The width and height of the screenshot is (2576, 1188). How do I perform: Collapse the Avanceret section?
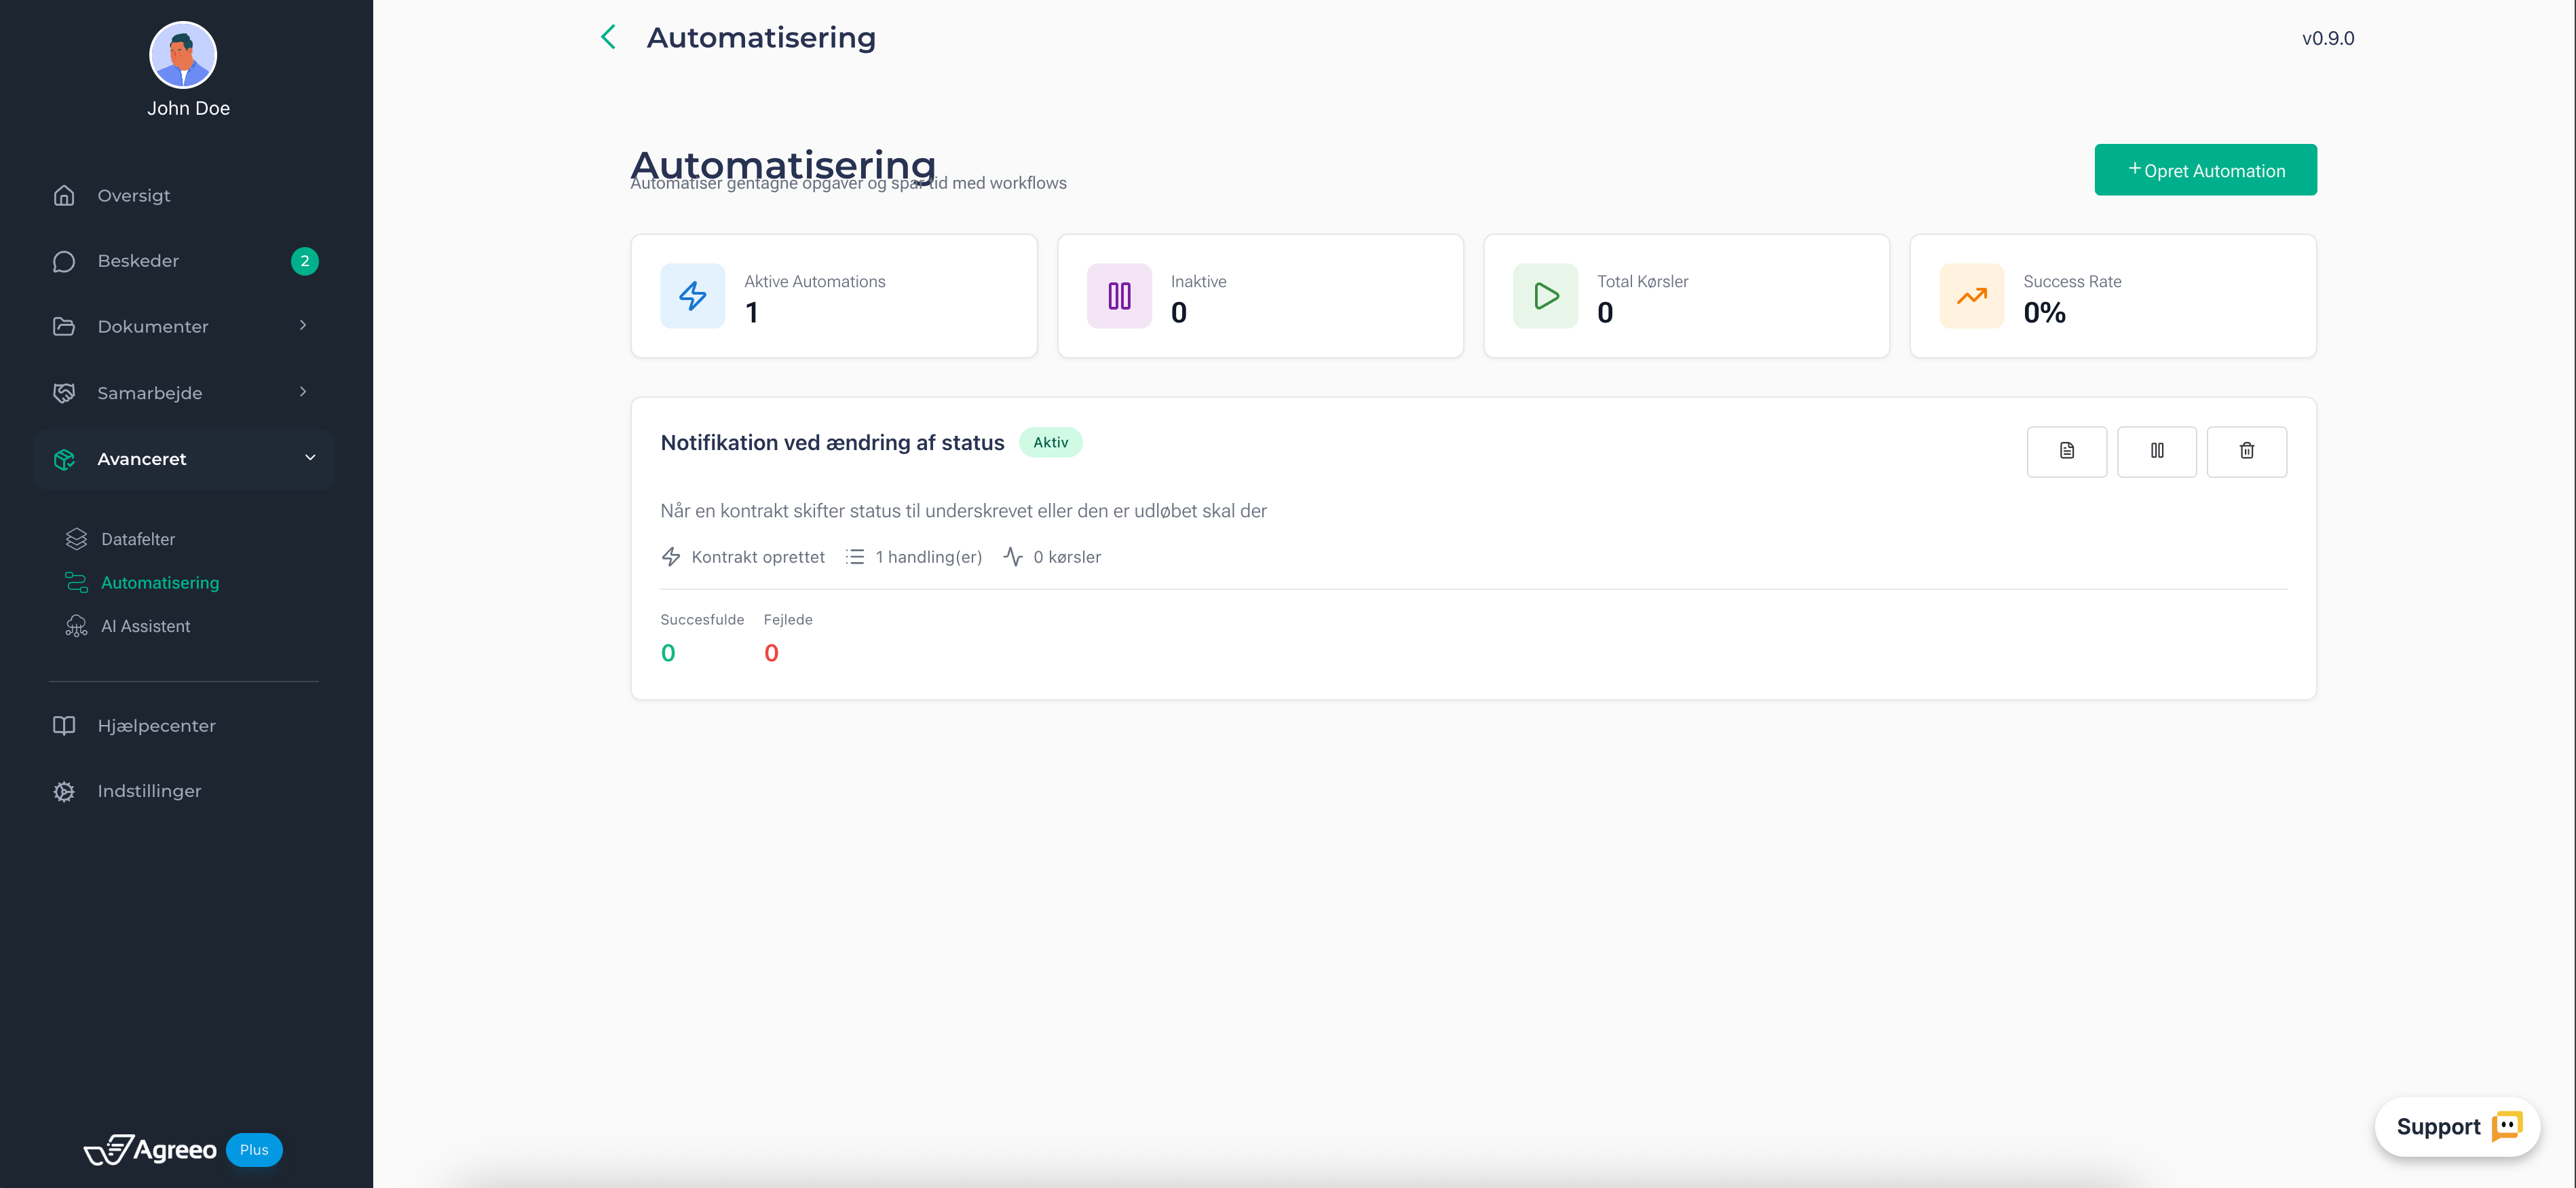pos(309,458)
